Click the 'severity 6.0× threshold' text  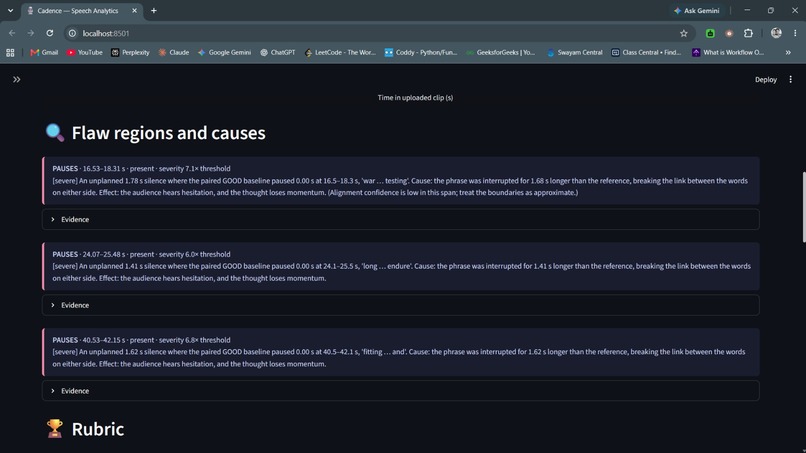(x=195, y=255)
